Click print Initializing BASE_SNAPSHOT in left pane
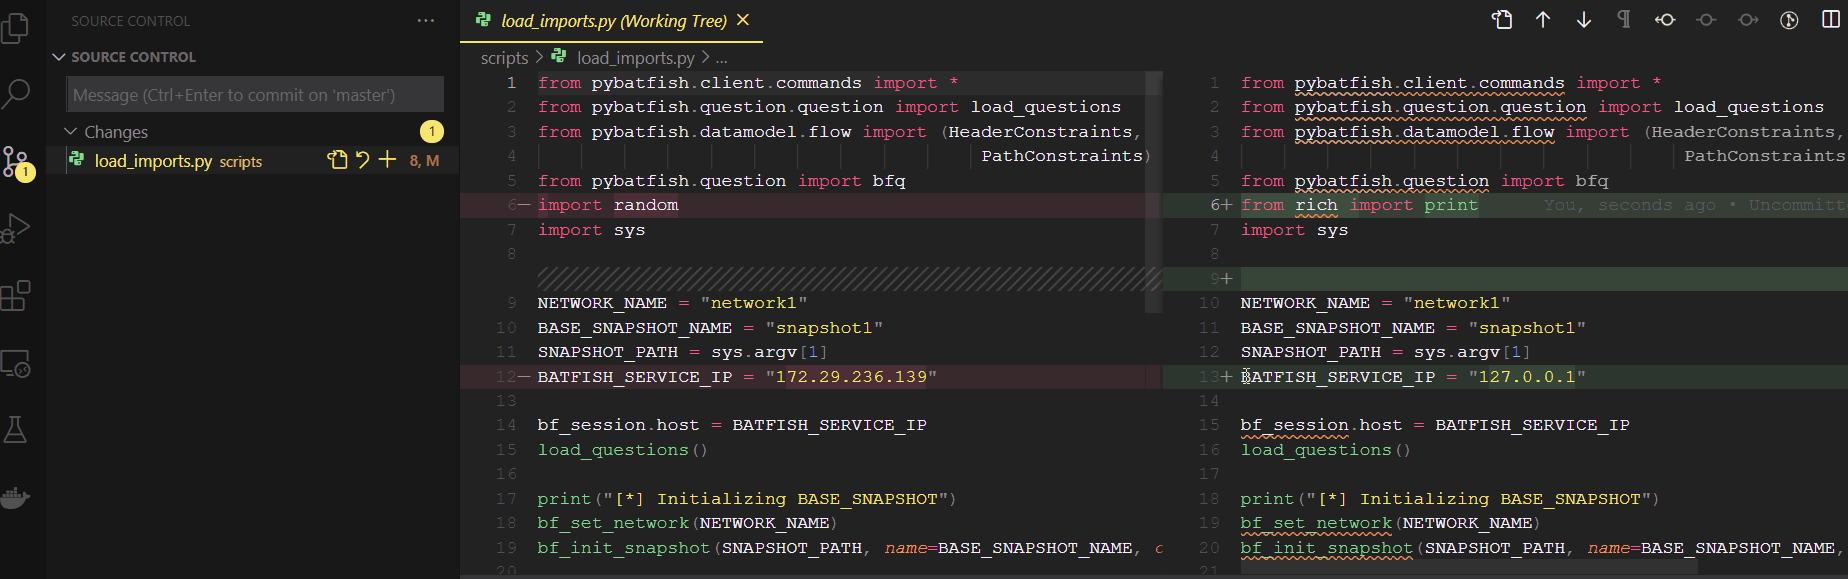This screenshot has width=1848, height=579. [x=747, y=499]
